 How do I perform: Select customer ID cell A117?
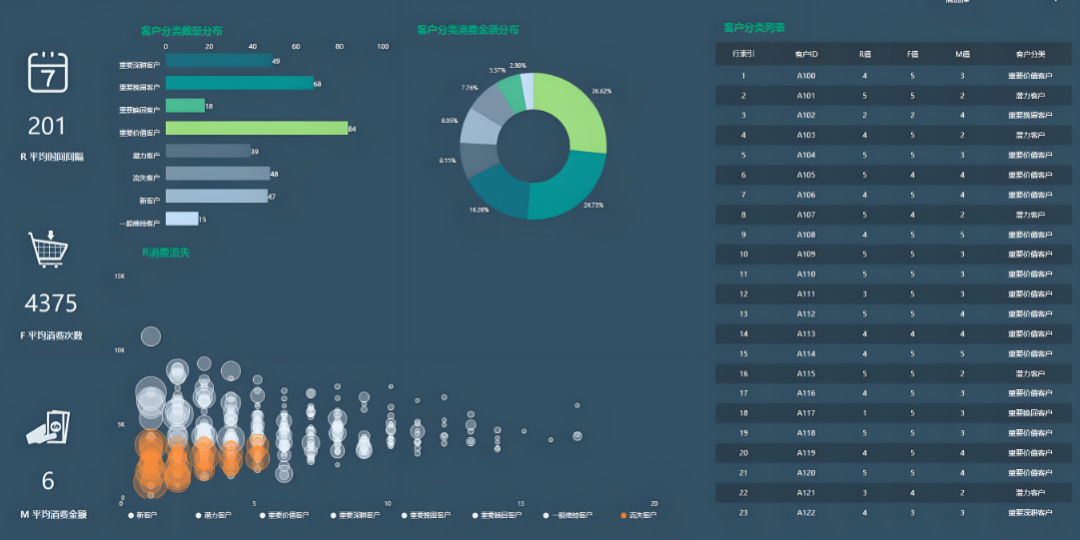pyautogui.click(x=806, y=413)
